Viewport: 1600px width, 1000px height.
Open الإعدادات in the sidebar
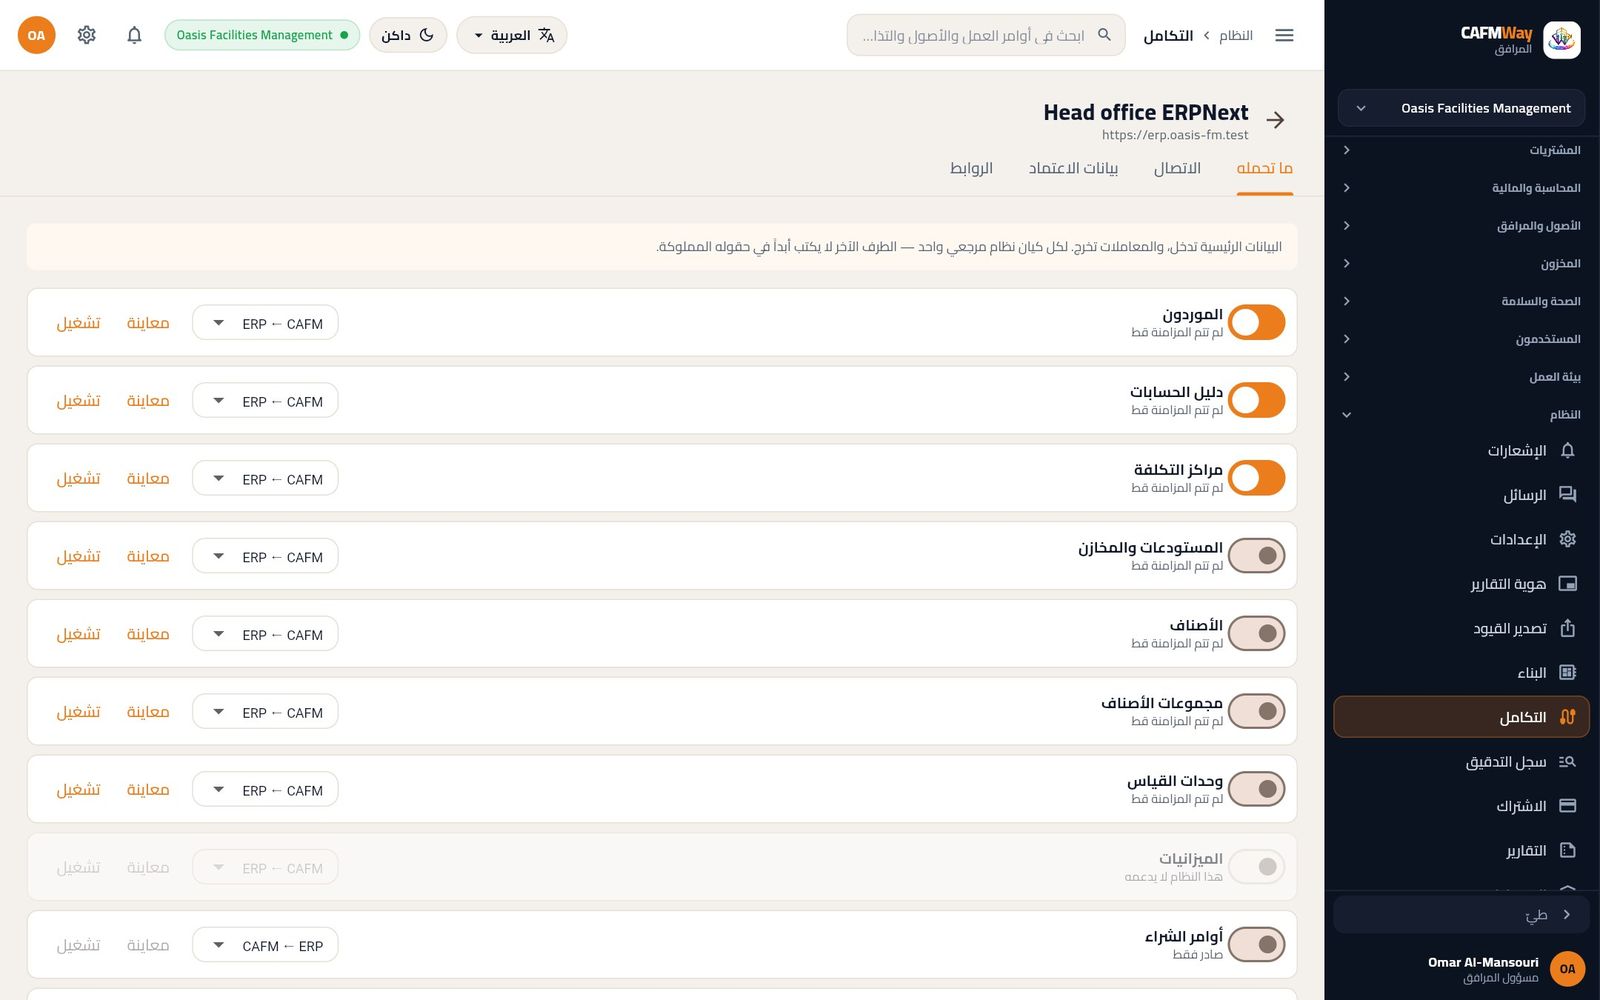[x=1461, y=539]
